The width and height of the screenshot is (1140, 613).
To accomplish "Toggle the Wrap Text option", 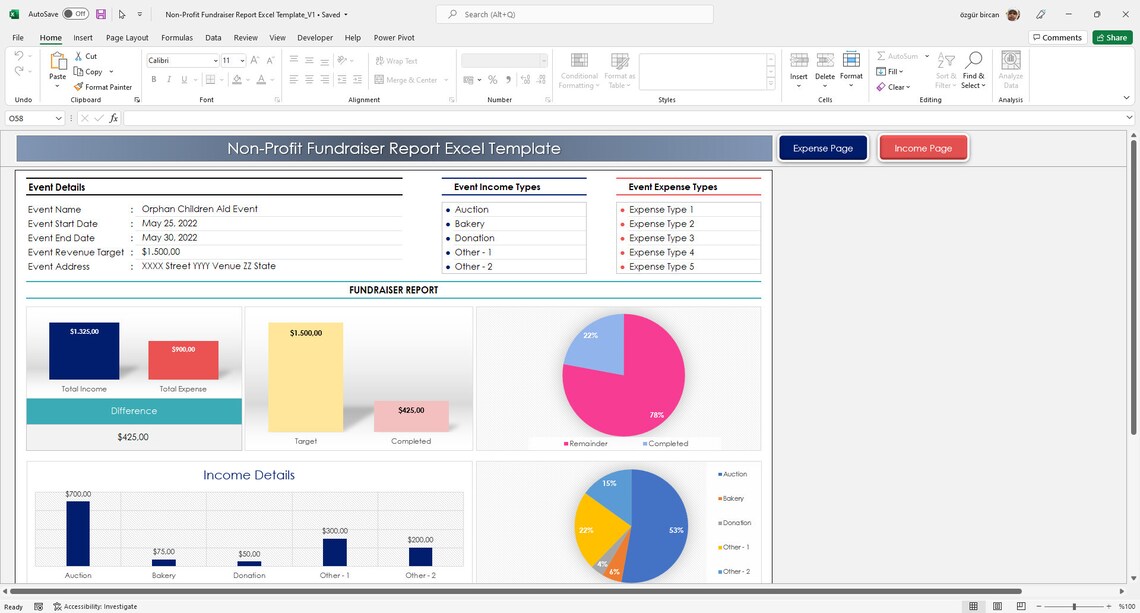I will click(395, 61).
